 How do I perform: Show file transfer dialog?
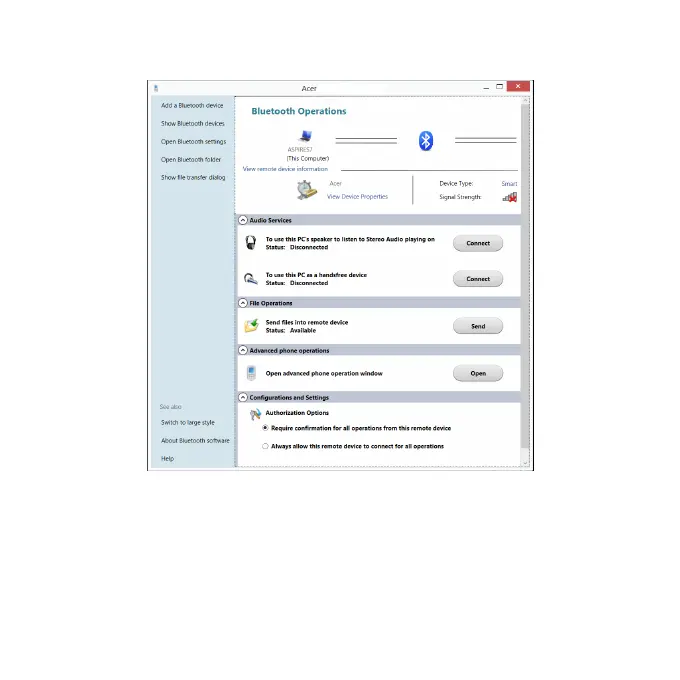(x=193, y=177)
